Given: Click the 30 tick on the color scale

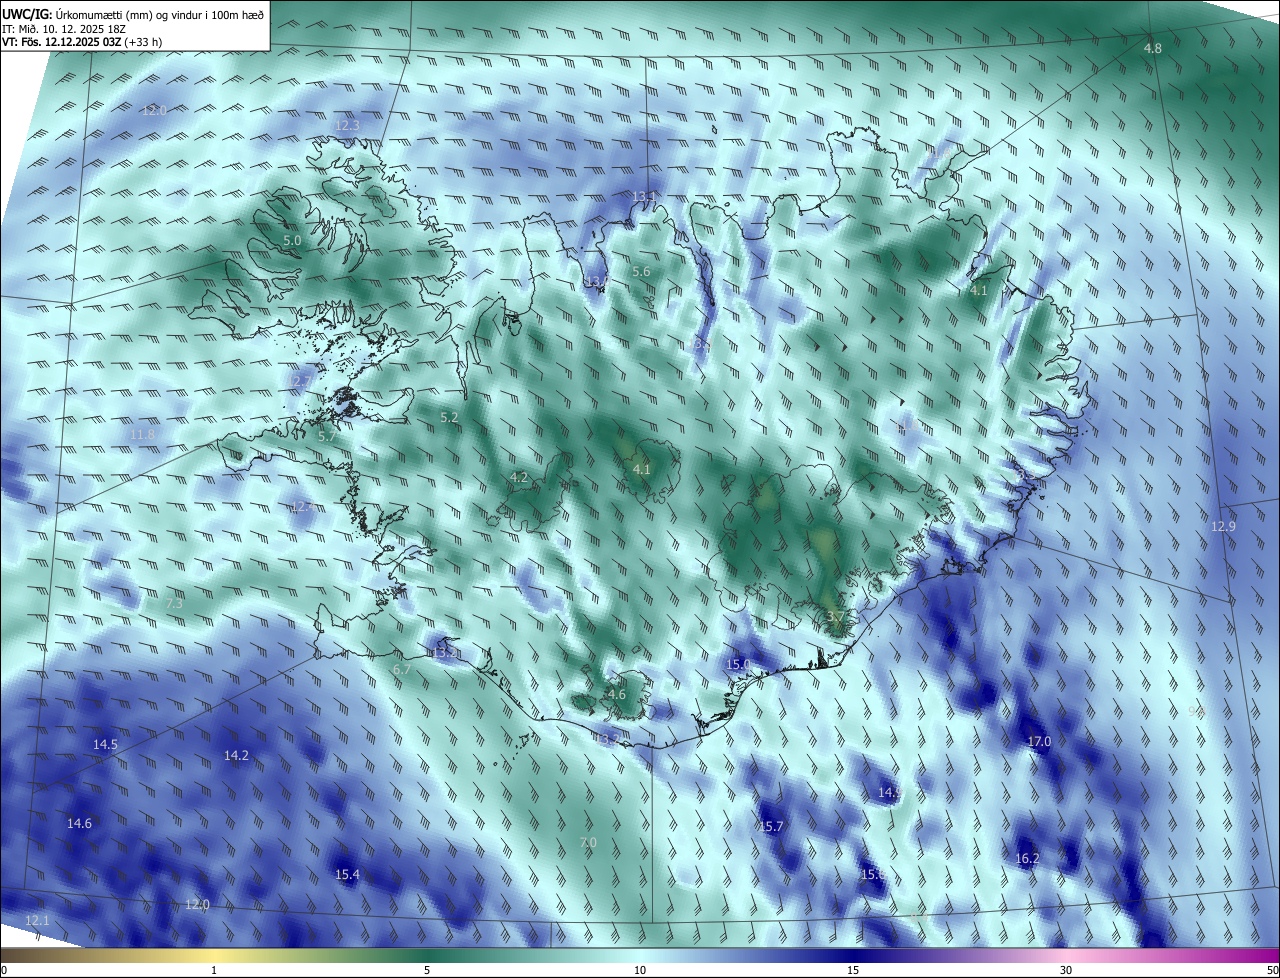Looking at the screenshot, I should pos(1066,970).
